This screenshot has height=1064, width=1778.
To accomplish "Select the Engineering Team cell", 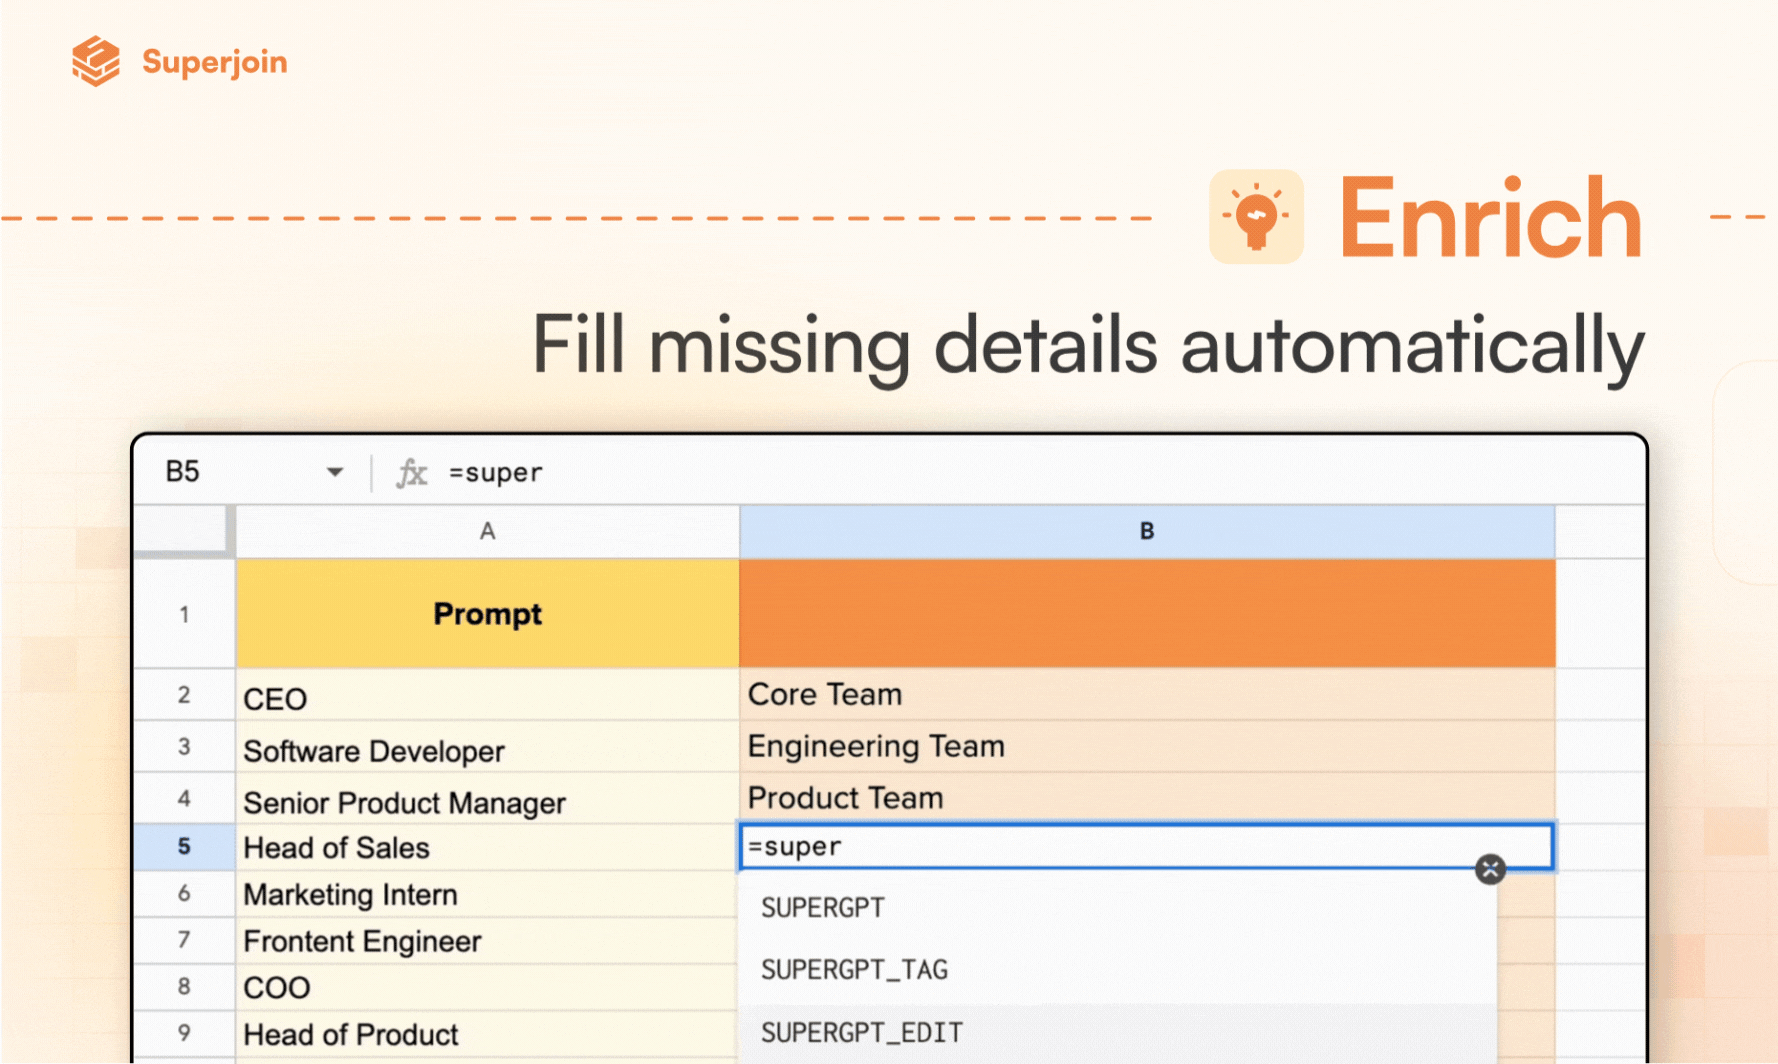I will click(1147, 746).
